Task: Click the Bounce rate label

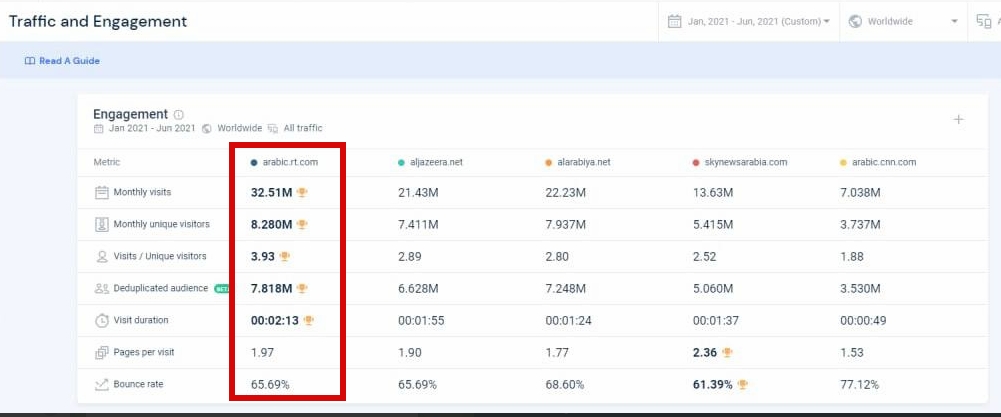Action: (x=139, y=384)
